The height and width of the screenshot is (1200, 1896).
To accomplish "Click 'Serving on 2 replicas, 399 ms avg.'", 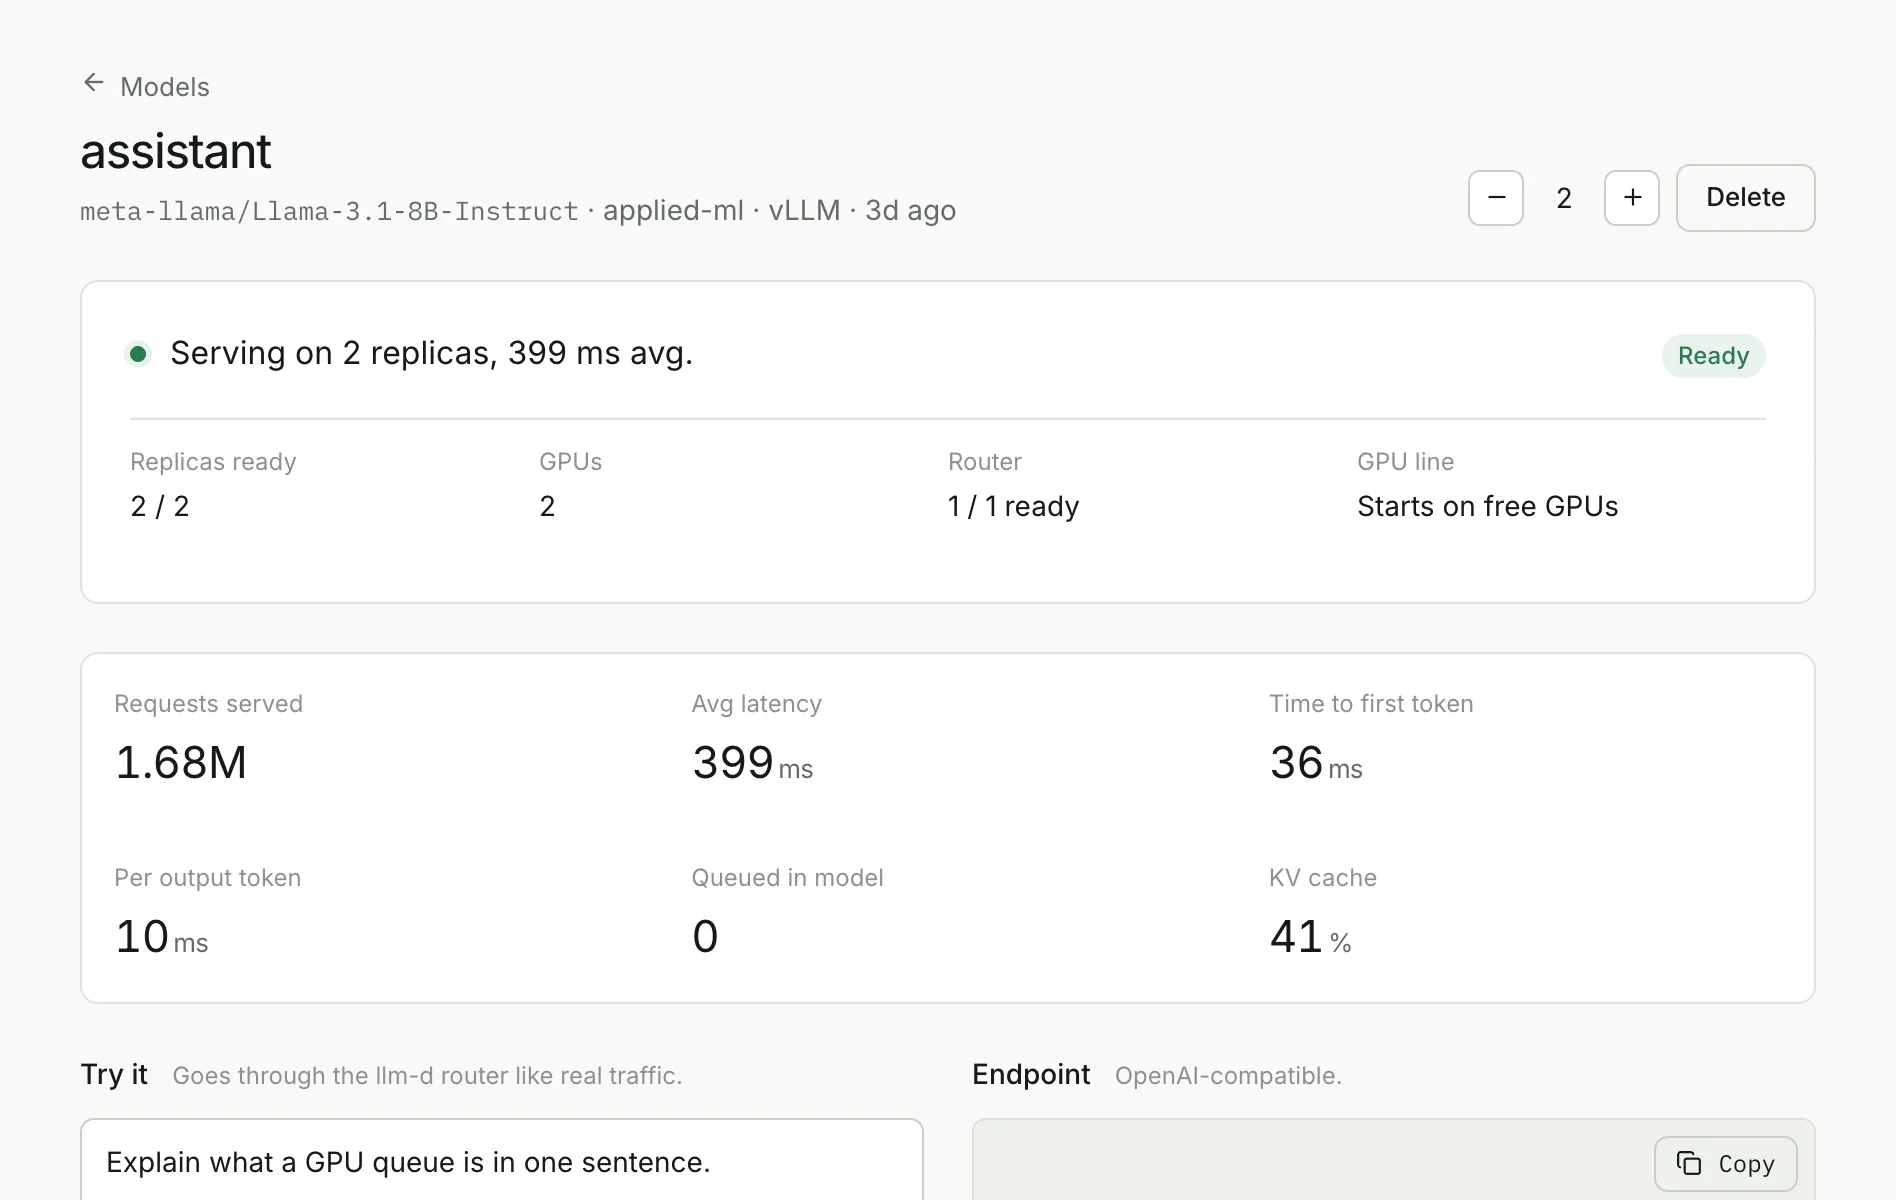I will [431, 353].
